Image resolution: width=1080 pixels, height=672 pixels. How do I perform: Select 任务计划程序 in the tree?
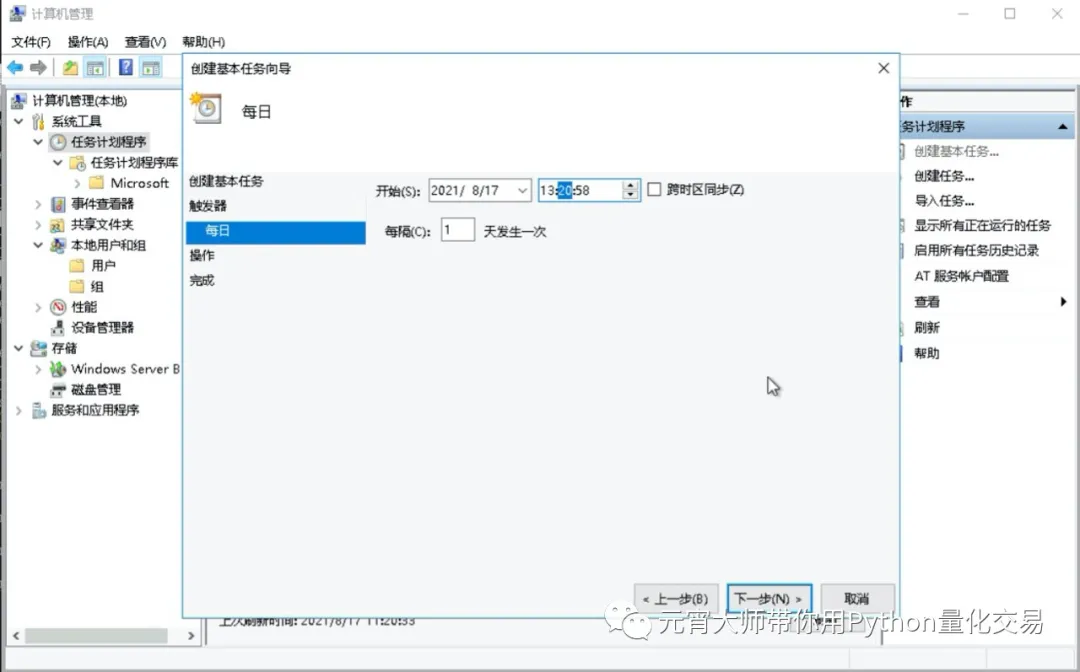(x=108, y=142)
